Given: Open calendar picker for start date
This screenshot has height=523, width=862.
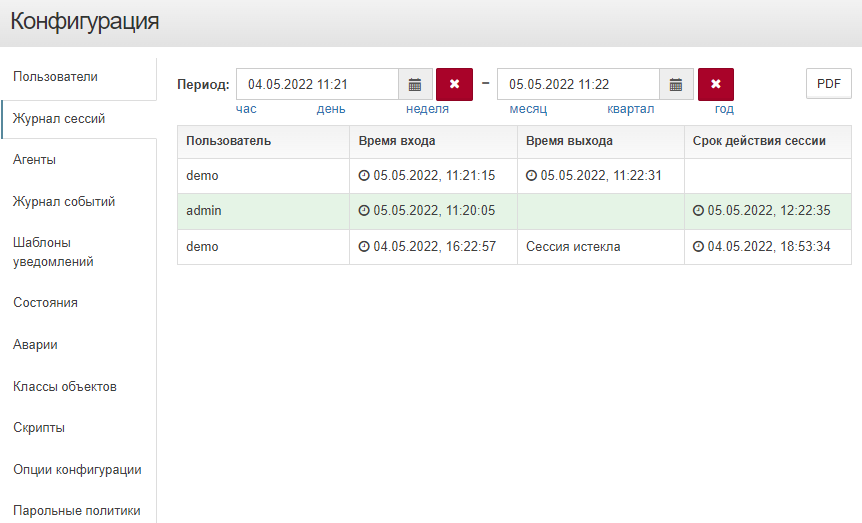Looking at the screenshot, I should [415, 84].
